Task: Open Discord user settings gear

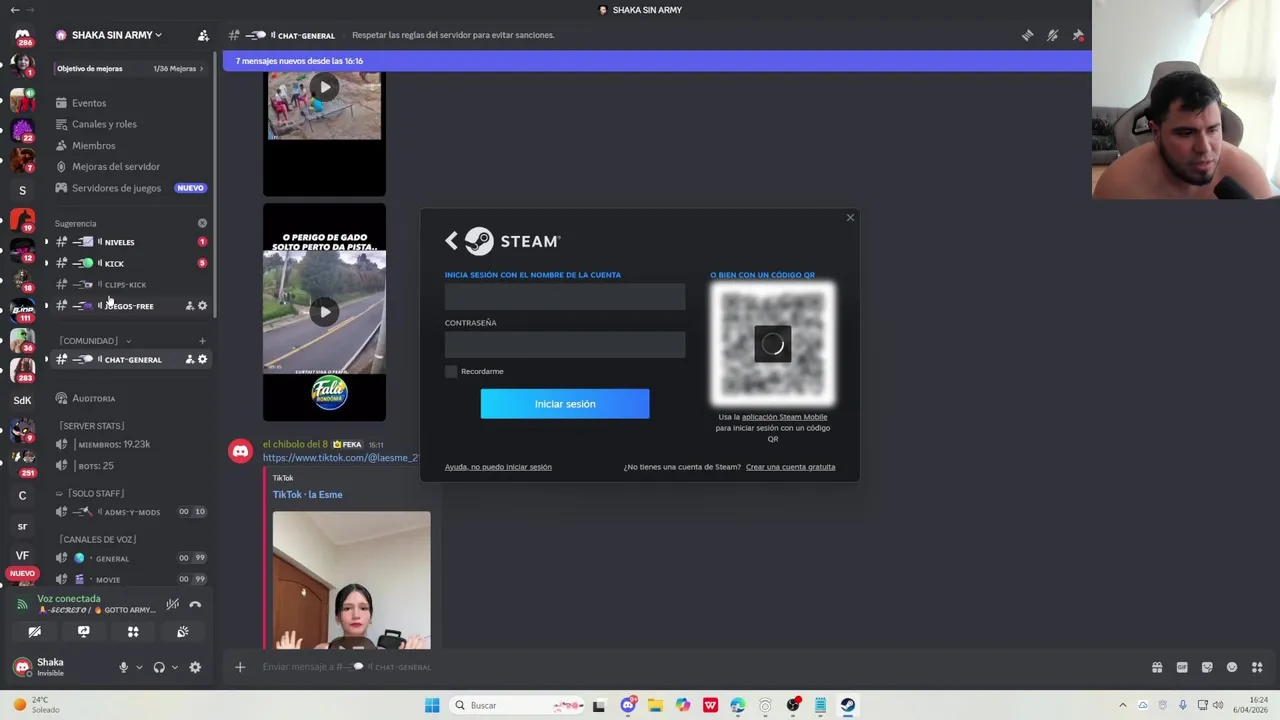Action: click(195, 667)
